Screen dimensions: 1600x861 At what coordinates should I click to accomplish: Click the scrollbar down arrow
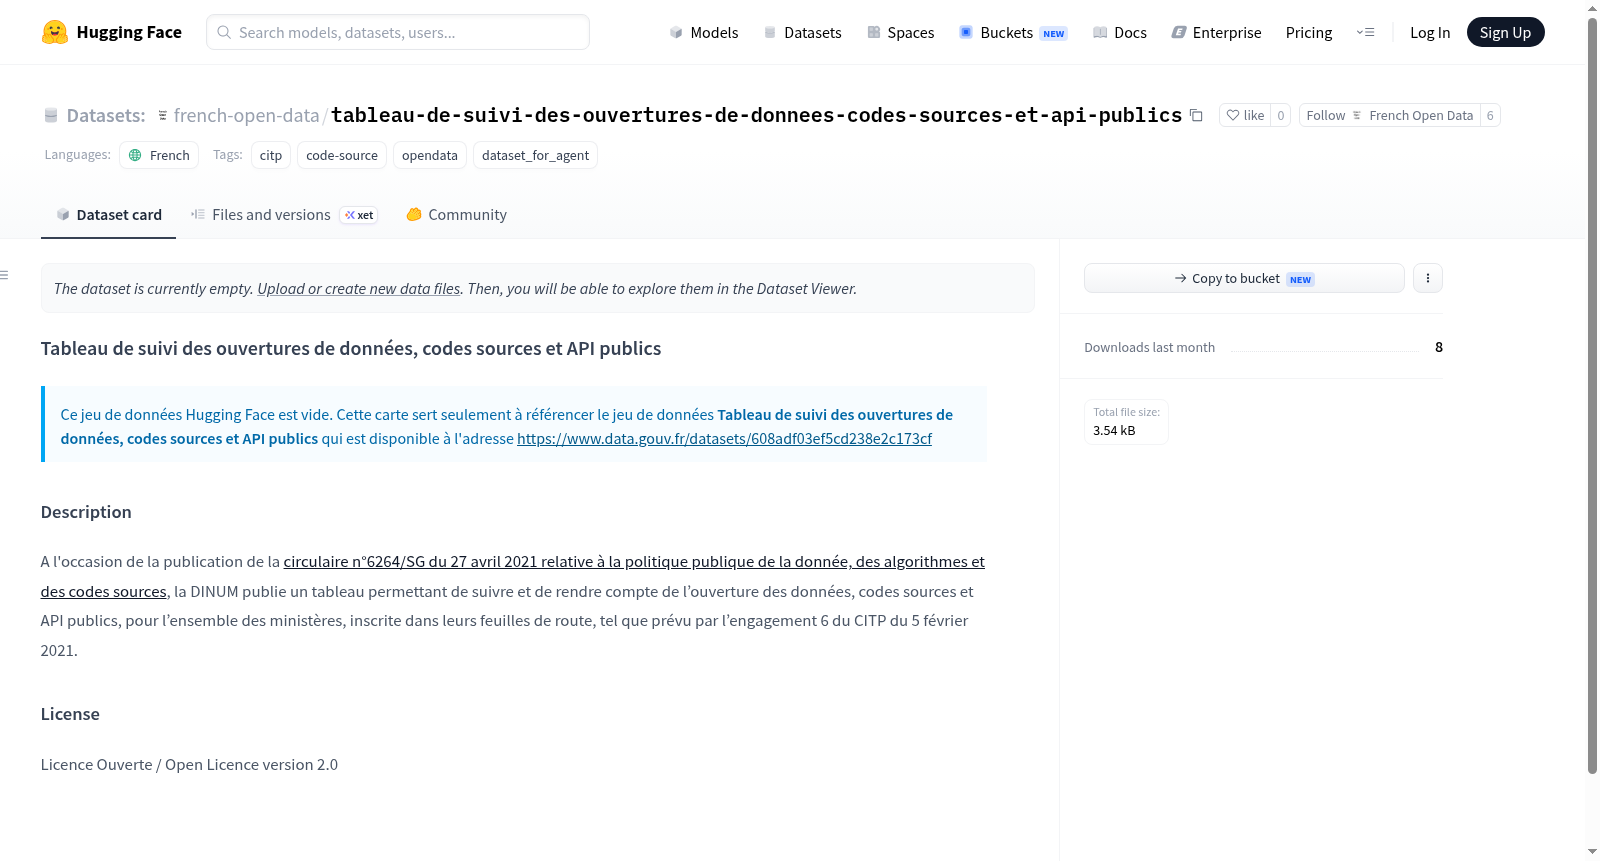(1592, 852)
